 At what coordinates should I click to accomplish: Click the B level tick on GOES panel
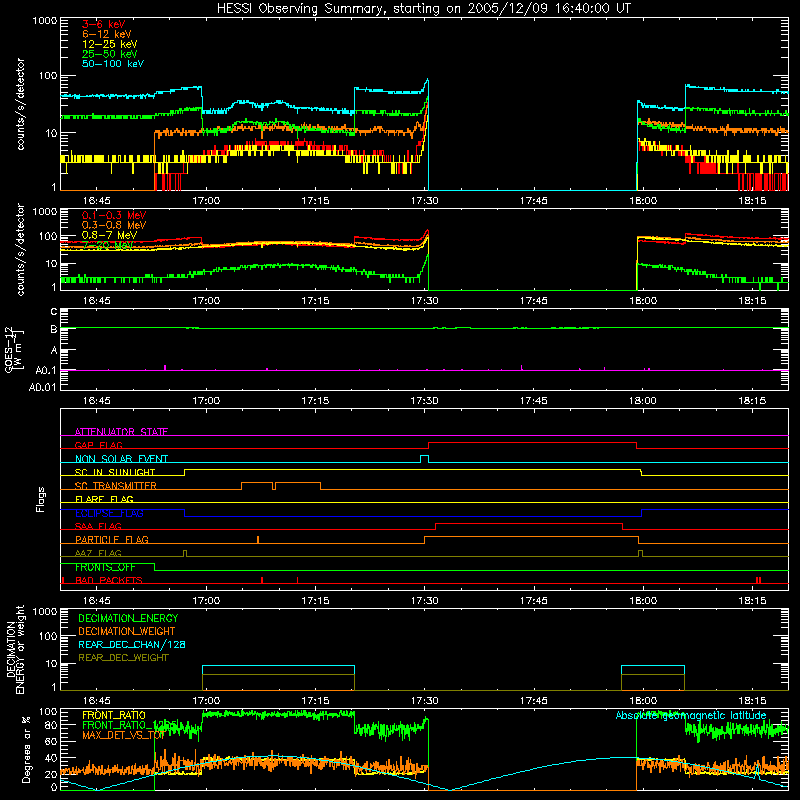pyautogui.click(x=54, y=330)
